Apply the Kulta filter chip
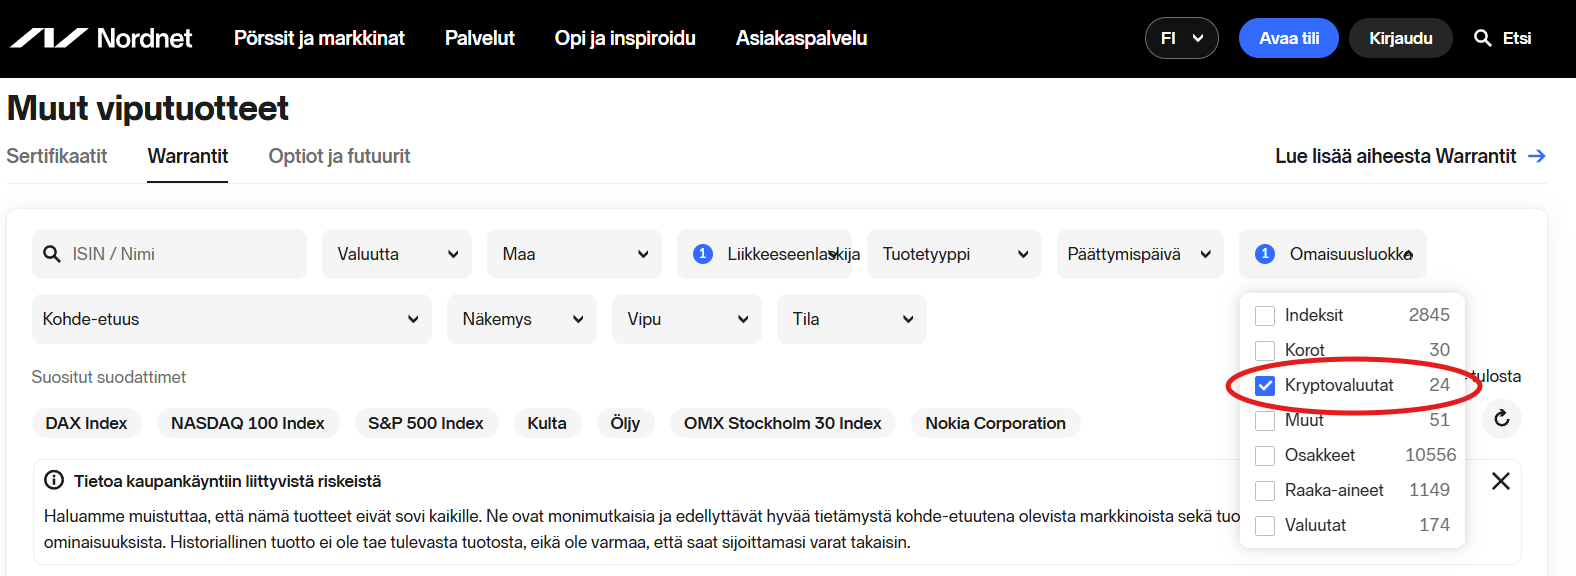 click(x=547, y=423)
